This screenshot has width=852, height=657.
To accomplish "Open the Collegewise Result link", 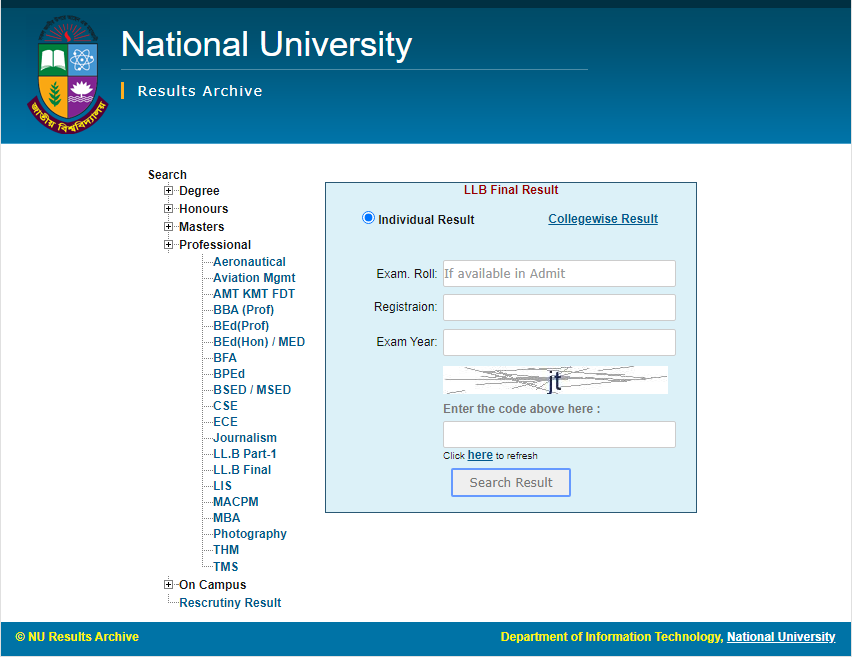I will (603, 218).
